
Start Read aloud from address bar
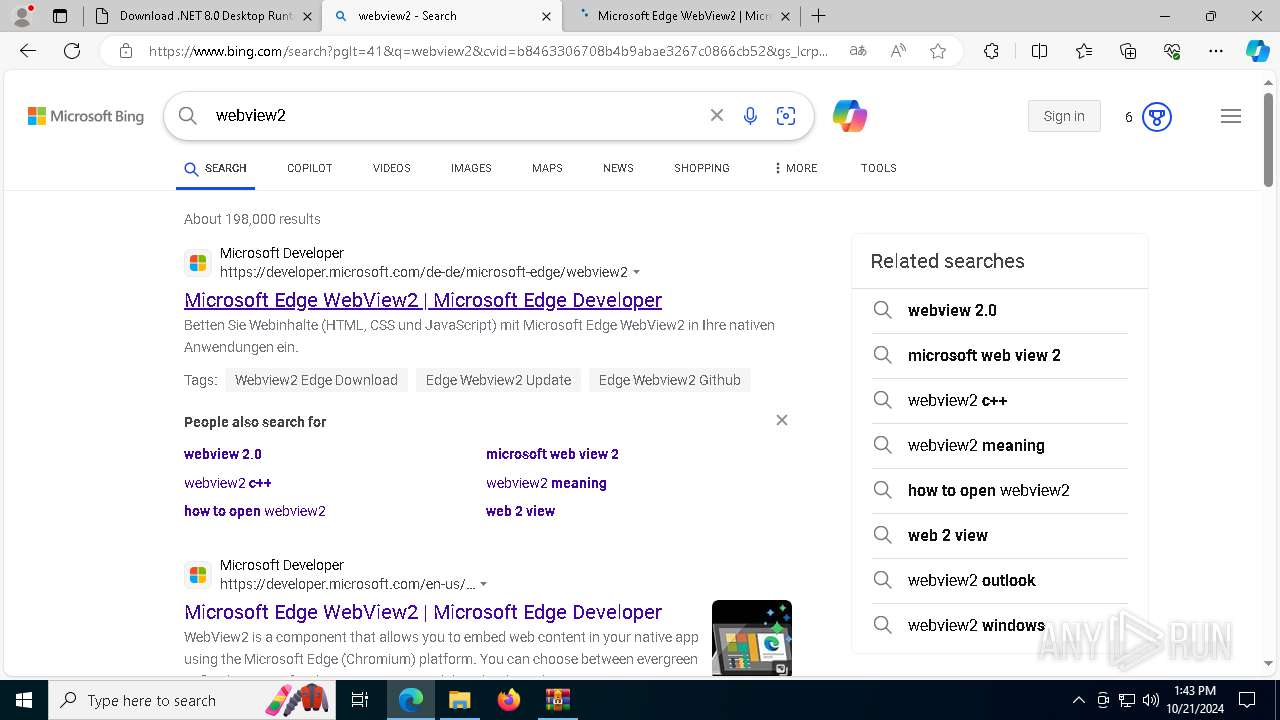point(898,51)
